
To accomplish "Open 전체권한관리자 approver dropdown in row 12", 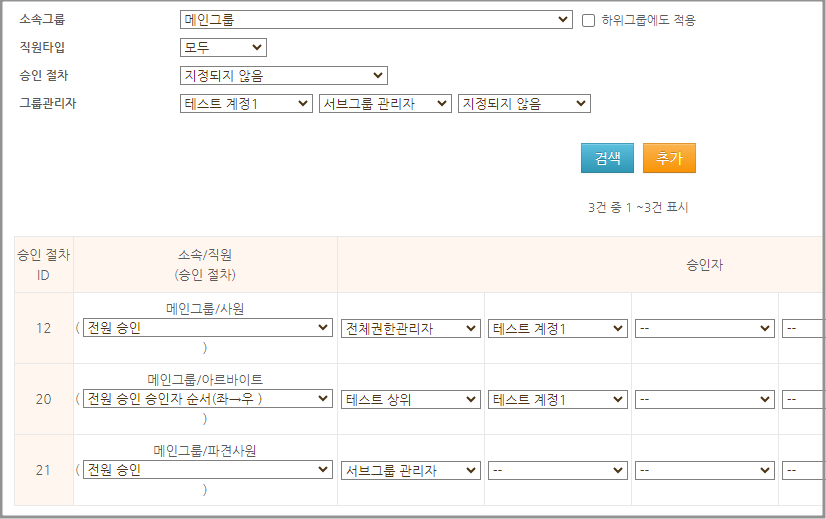I will pyautogui.click(x=410, y=328).
